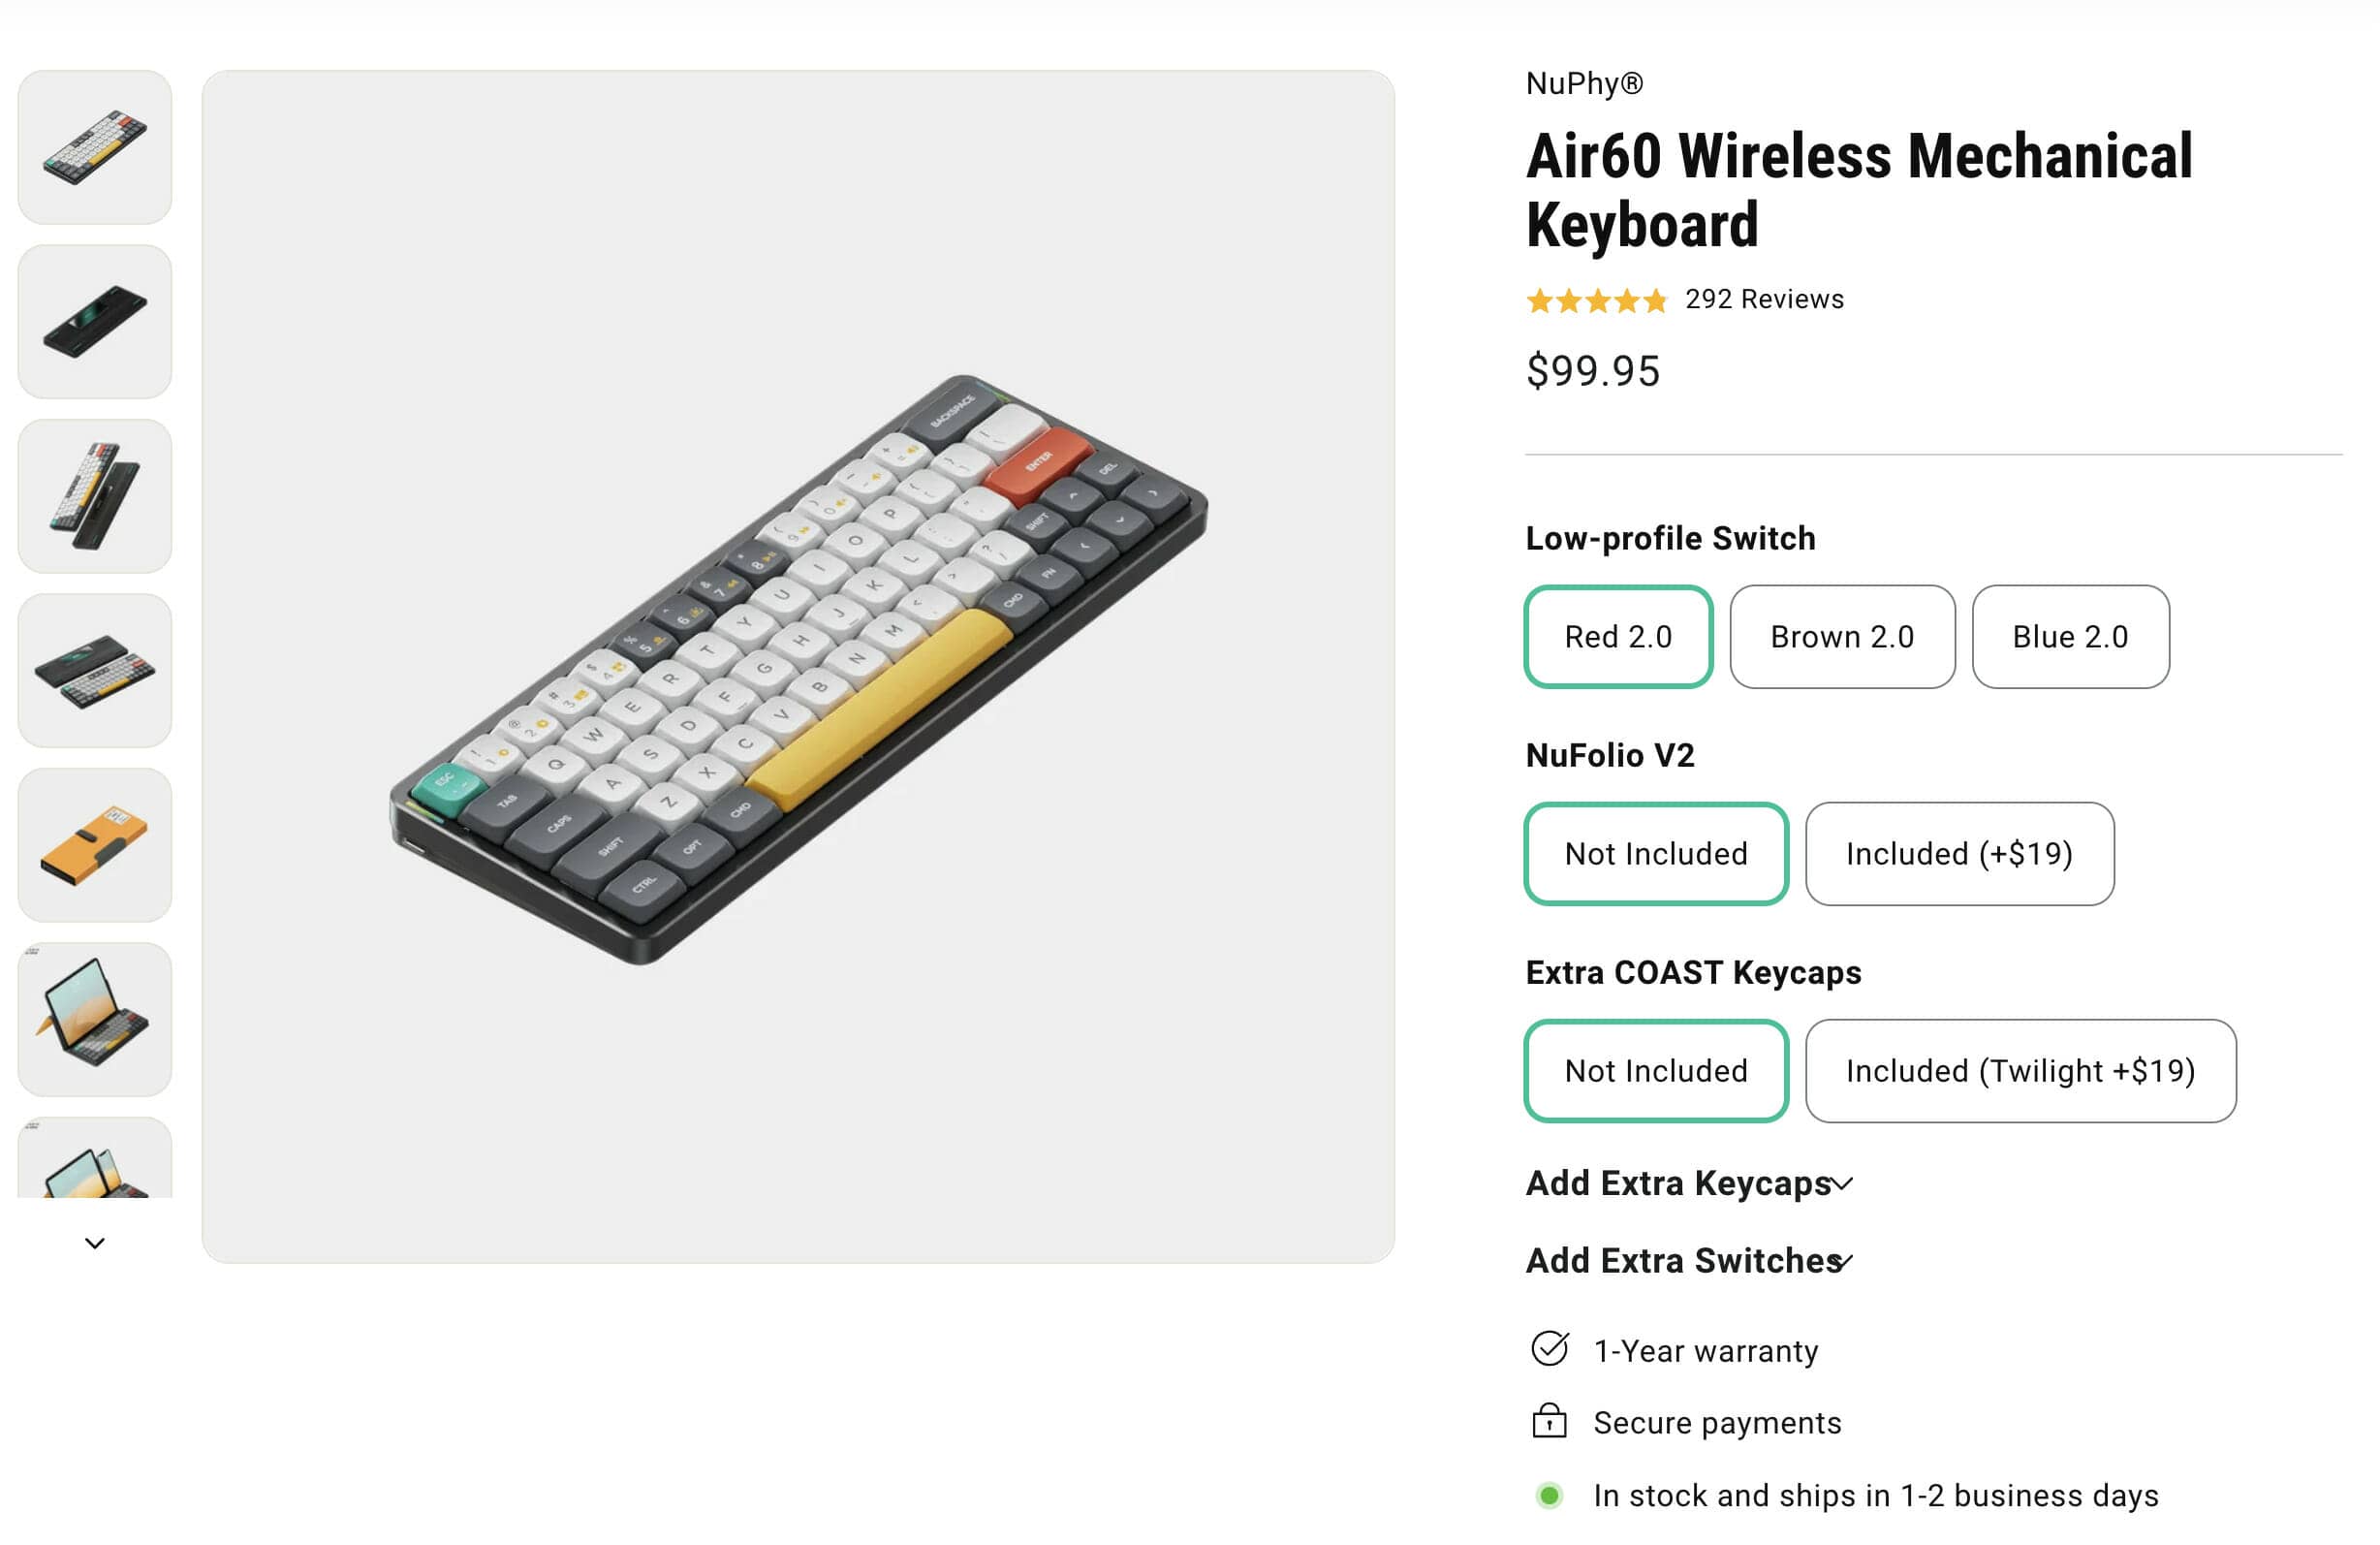Screen dimensions: 2380x1545
Task: Choose Included (Twilight +$19) keycaps option
Action: click(x=2019, y=1071)
